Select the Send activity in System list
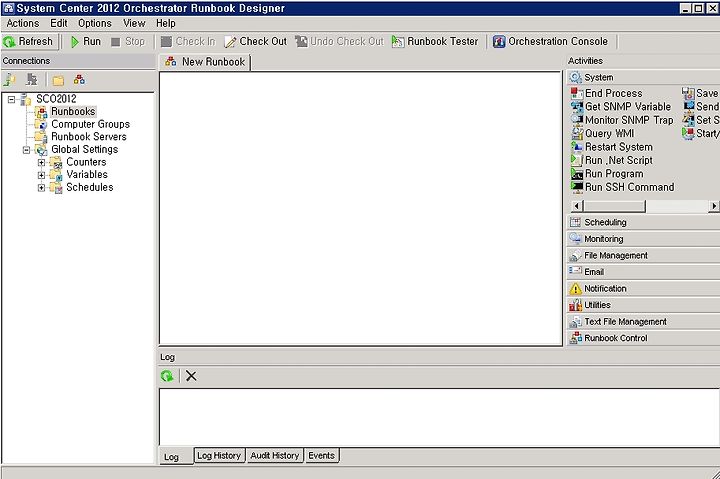 point(701,107)
